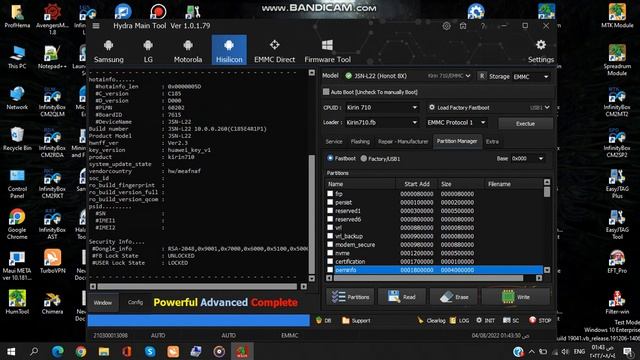Check the persist partition checkbox
640x360 pixels.
click(x=330, y=202)
